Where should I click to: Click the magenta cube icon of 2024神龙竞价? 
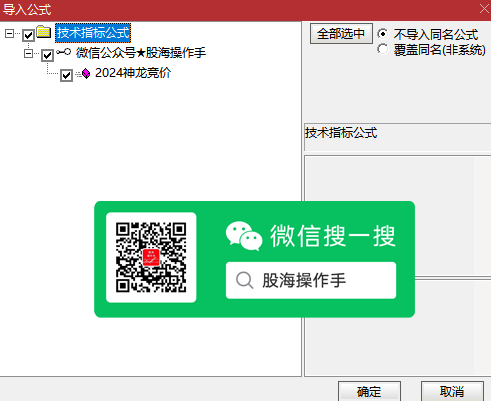86,74
